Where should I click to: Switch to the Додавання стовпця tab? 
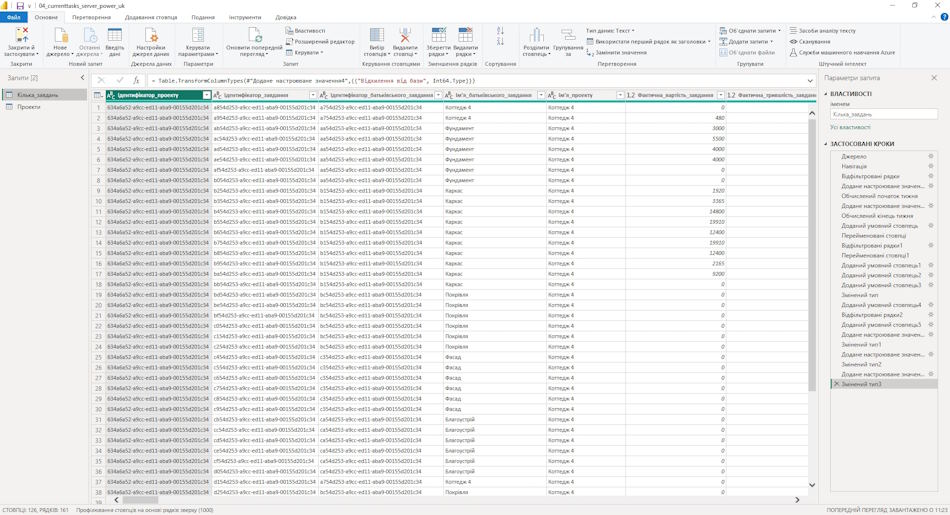(x=151, y=18)
